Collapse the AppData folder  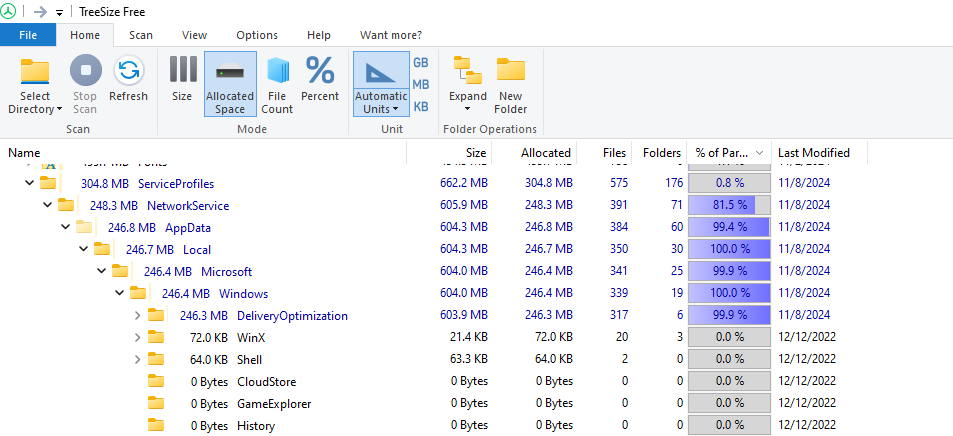tap(66, 227)
